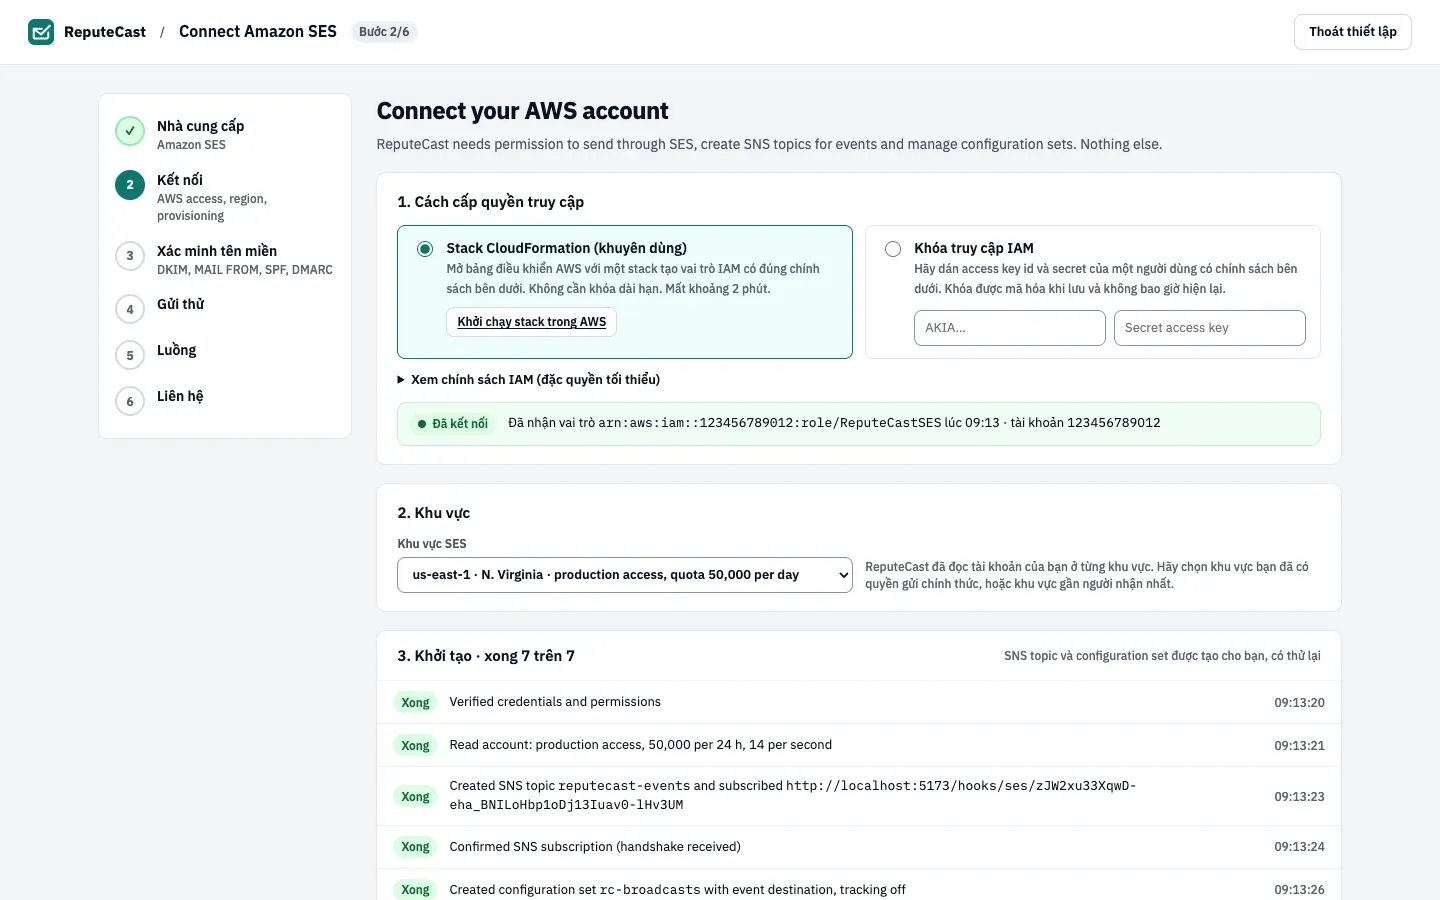Expand Xem chính sách IAM details
The image size is (1440, 900).
(529, 380)
